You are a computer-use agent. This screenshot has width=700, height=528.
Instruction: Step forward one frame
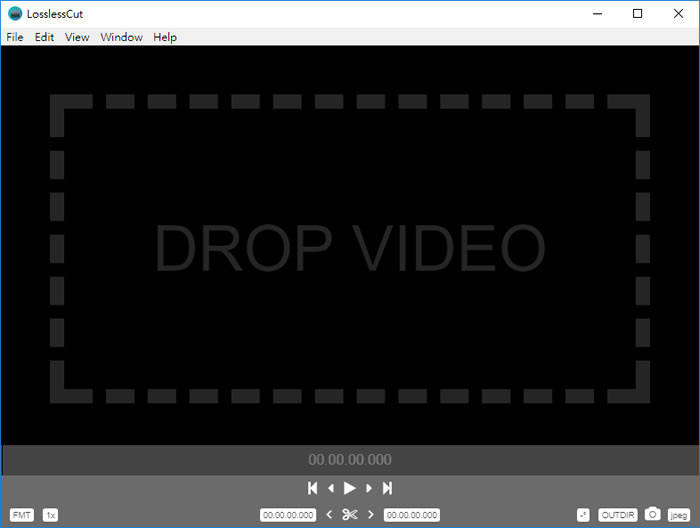(369, 488)
